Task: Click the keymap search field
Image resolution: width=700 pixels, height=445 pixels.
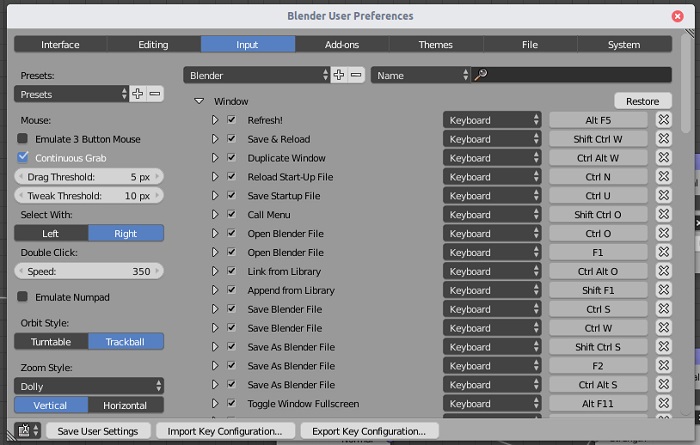Action: (x=571, y=75)
